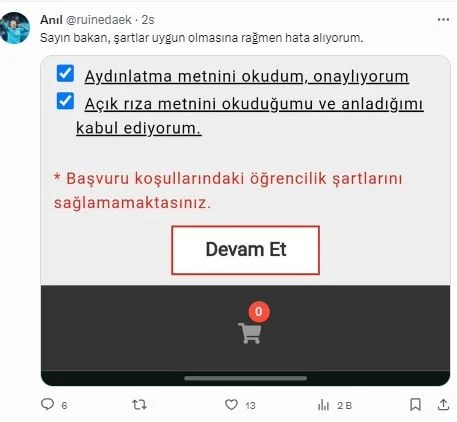This screenshot has height=422, width=457.
Task: Click the retweet icon
Action: (139, 405)
